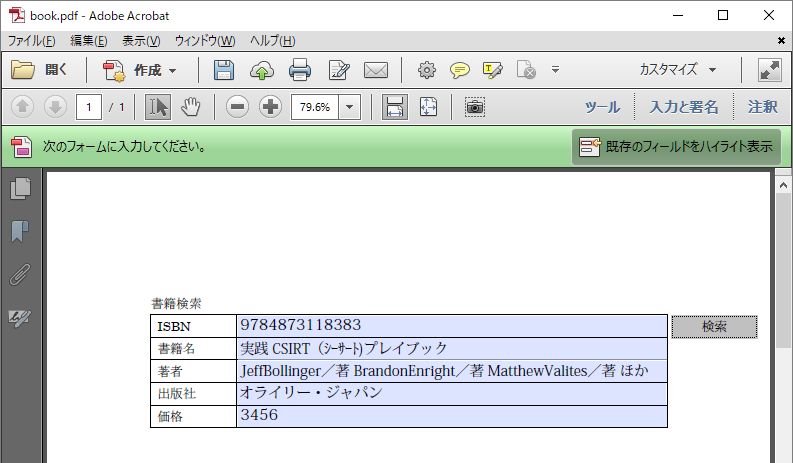
Task: Click the sticky note comment icon
Action: [x=459, y=70]
